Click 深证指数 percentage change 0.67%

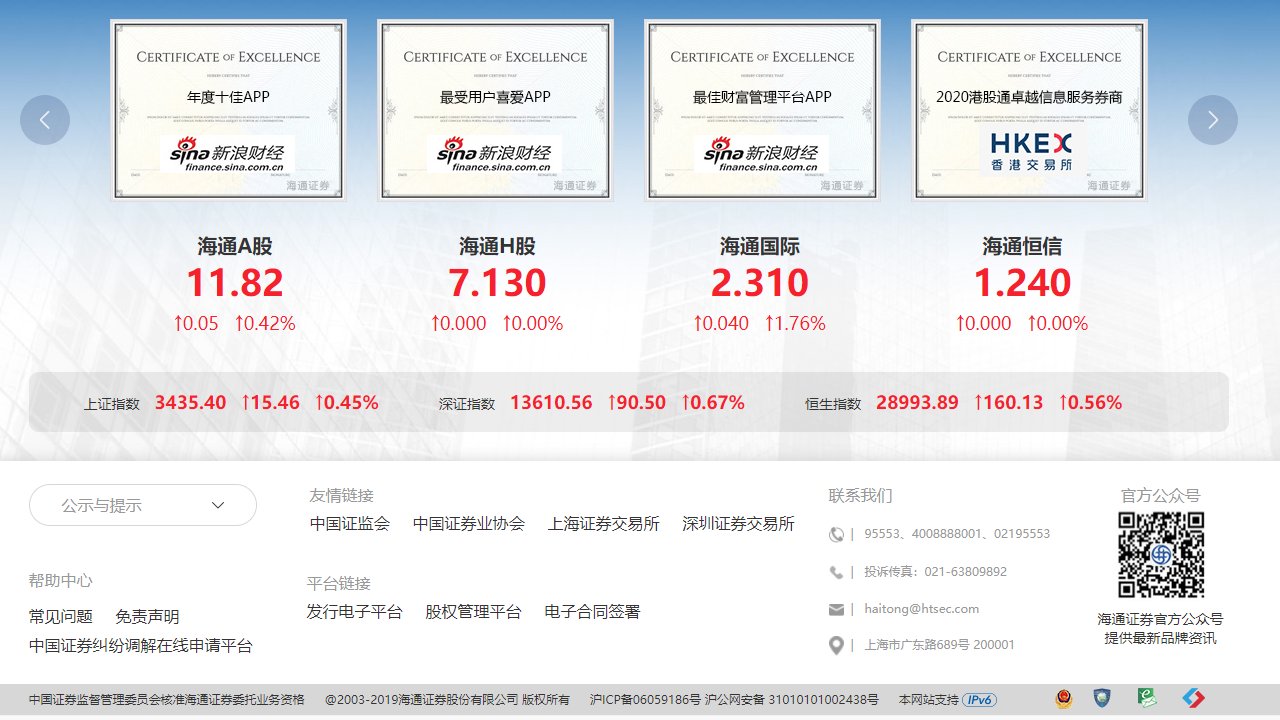pos(713,403)
